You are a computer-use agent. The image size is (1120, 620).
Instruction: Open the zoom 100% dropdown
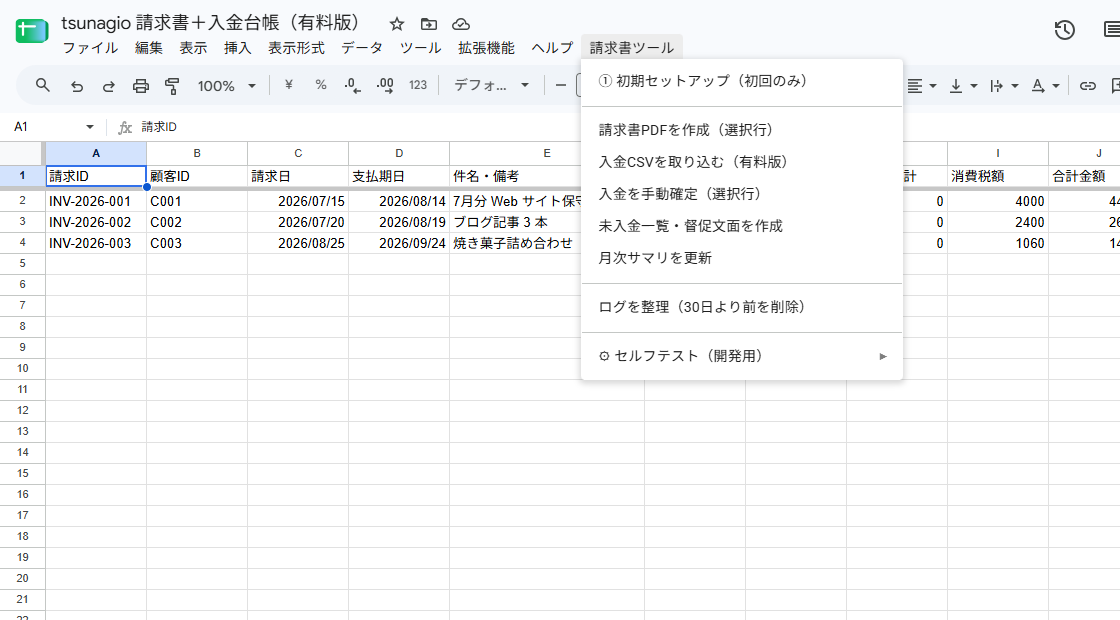[x=226, y=86]
